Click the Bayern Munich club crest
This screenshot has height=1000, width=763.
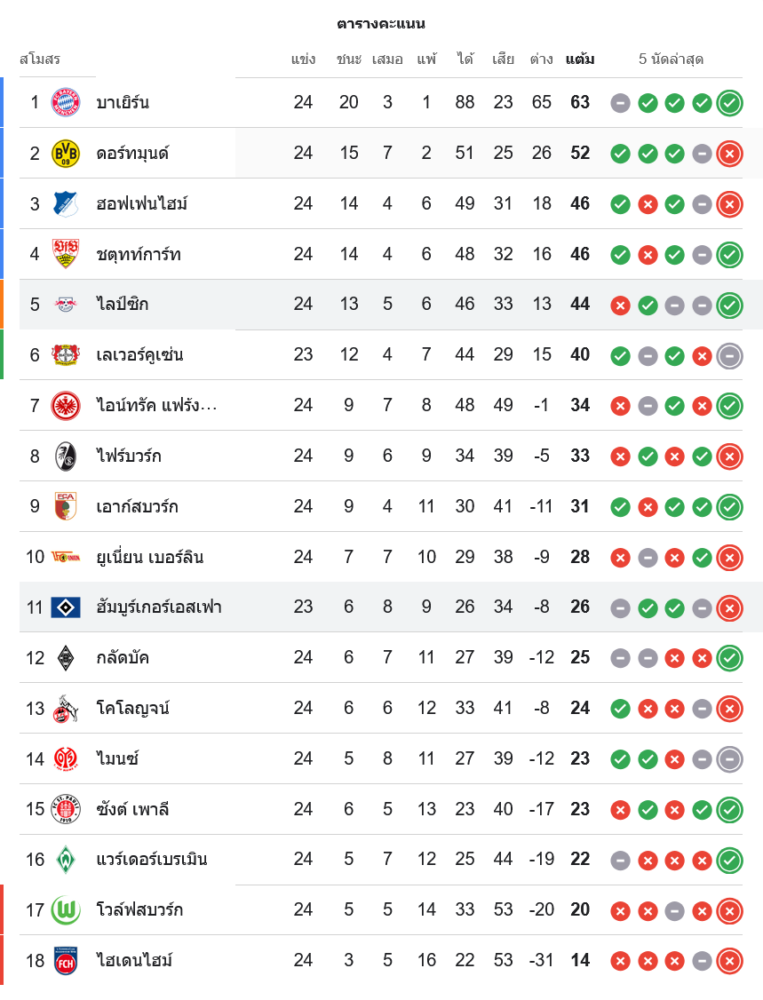click(65, 102)
